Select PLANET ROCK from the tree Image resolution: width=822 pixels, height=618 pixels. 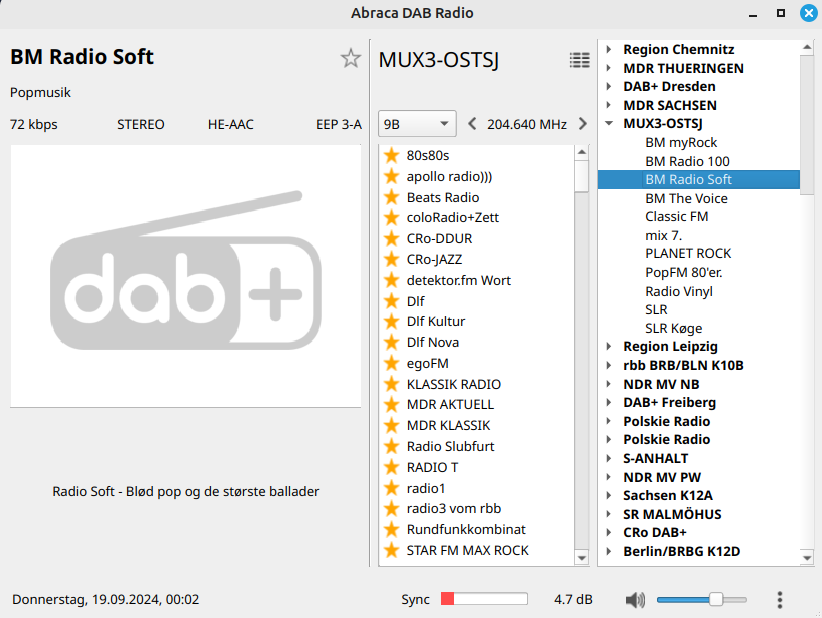688,254
